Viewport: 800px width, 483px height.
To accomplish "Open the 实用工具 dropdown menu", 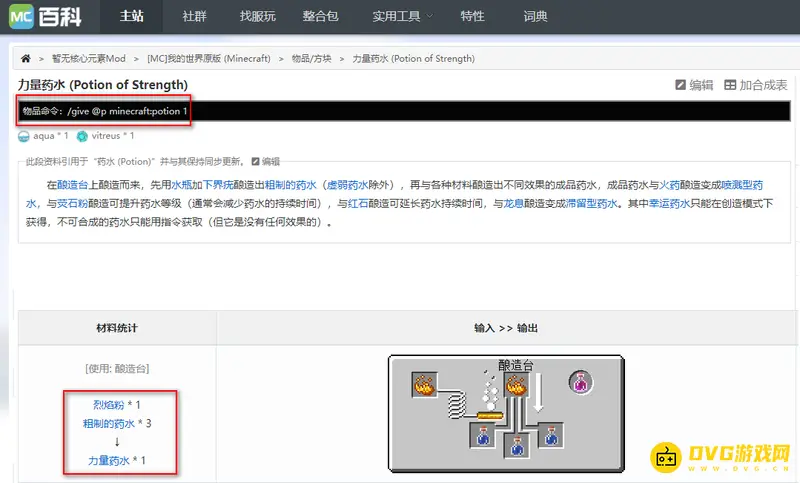I will tap(402, 17).
